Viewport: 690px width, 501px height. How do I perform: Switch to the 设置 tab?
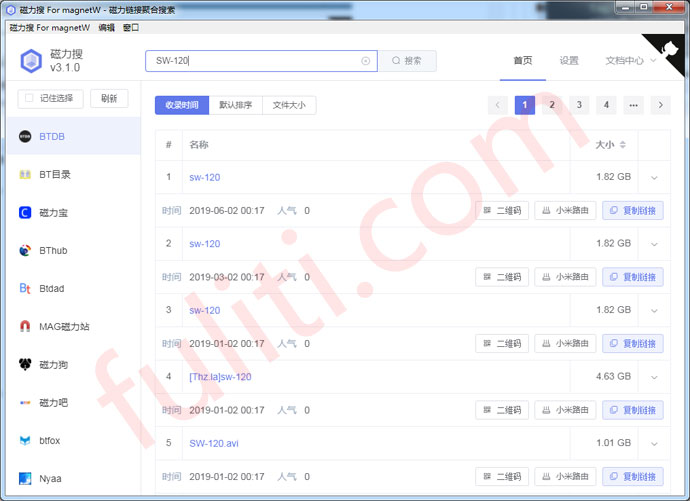569,61
